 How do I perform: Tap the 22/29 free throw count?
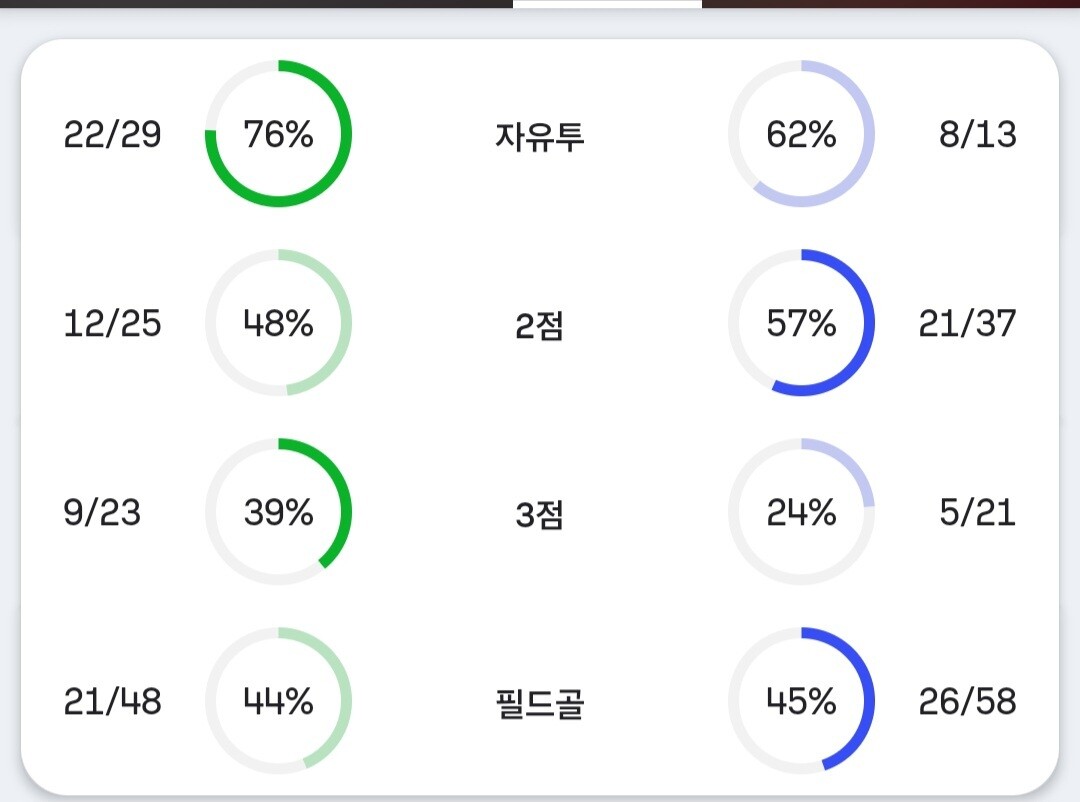(112, 134)
